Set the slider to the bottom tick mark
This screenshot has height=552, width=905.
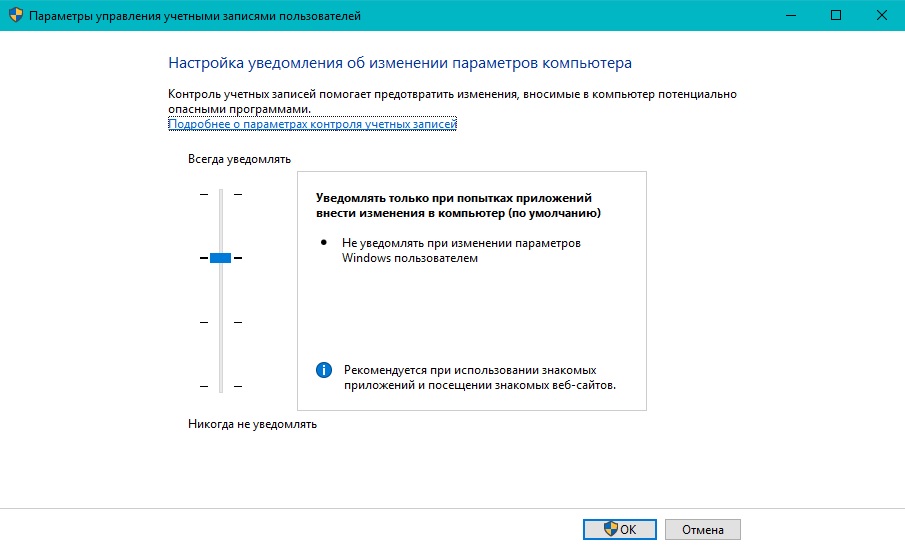point(221,386)
